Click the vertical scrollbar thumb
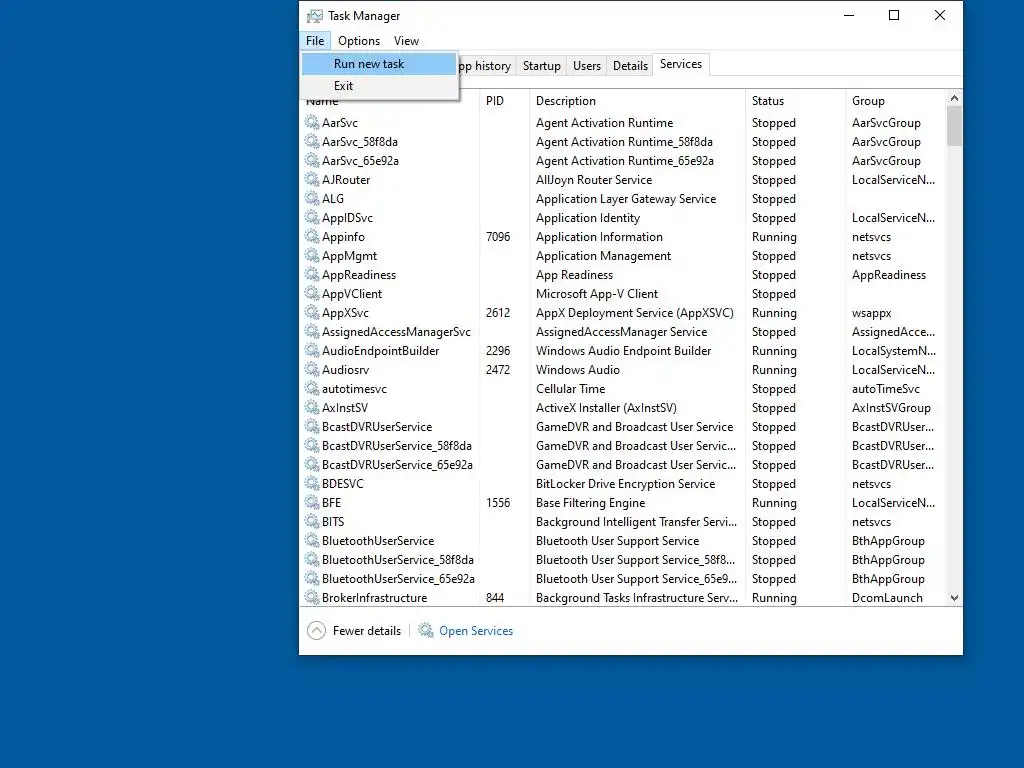The image size is (1024, 768). tap(954, 126)
